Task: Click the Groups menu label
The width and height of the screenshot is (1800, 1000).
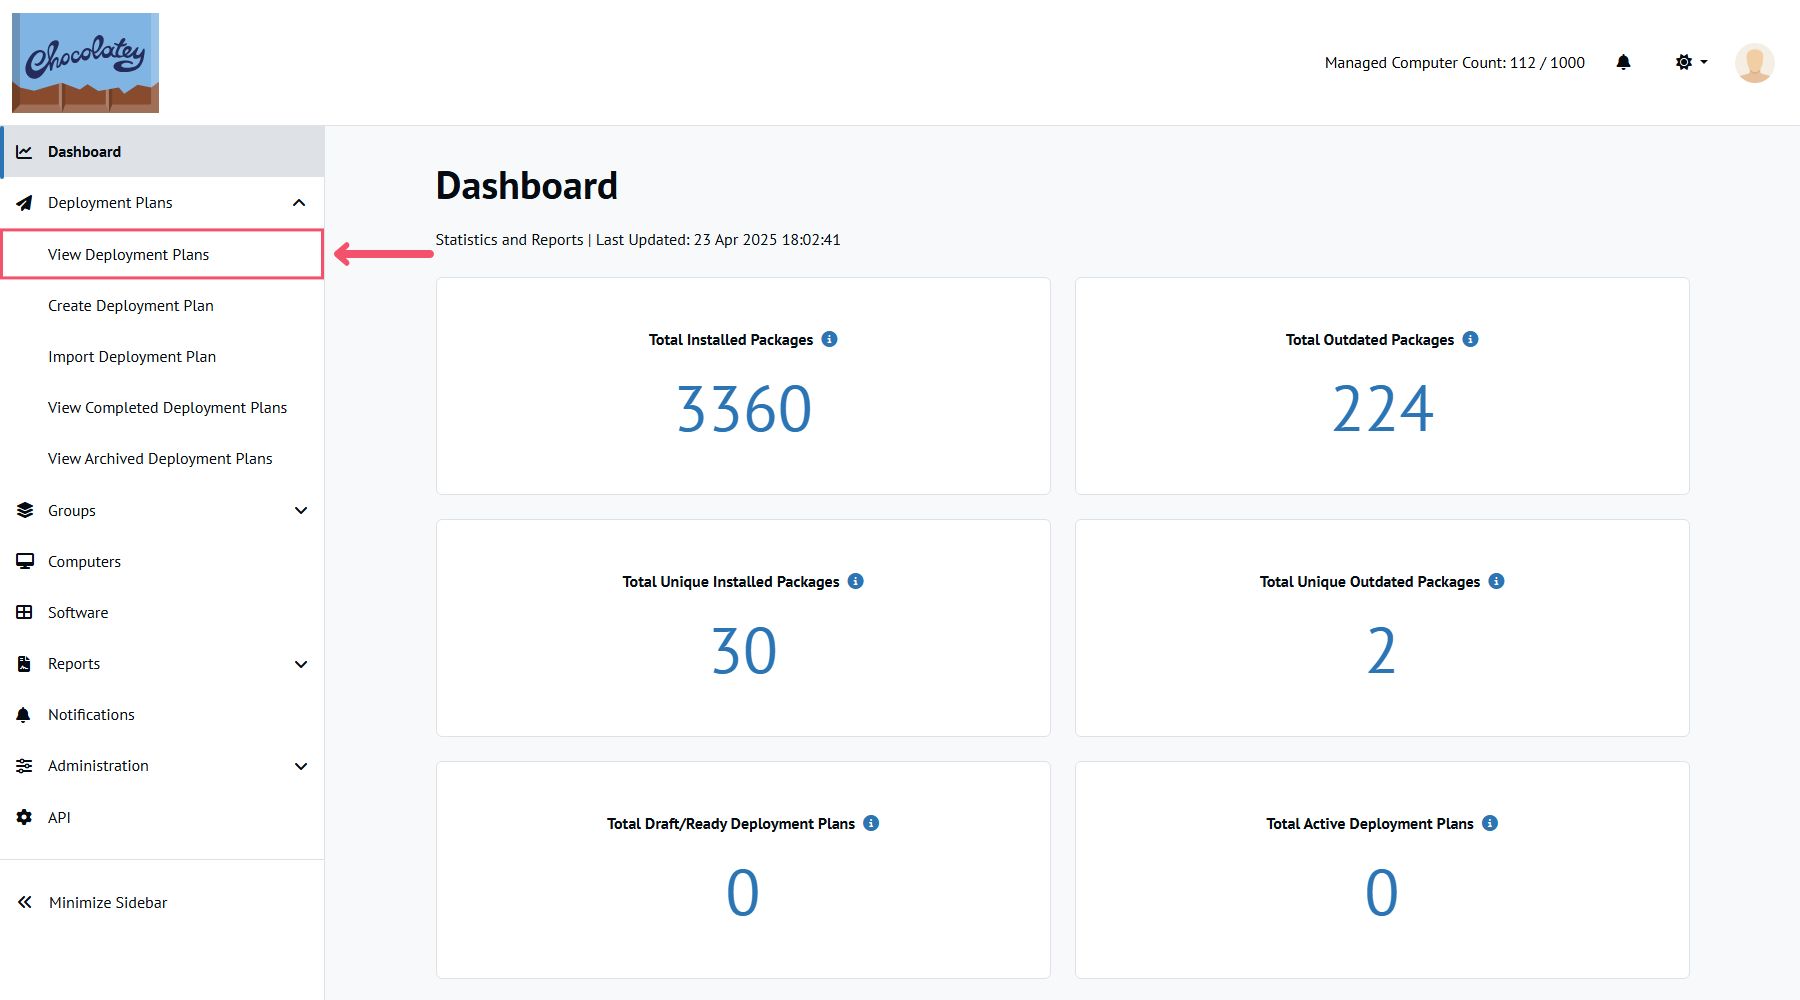Action: [x=72, y=511]
